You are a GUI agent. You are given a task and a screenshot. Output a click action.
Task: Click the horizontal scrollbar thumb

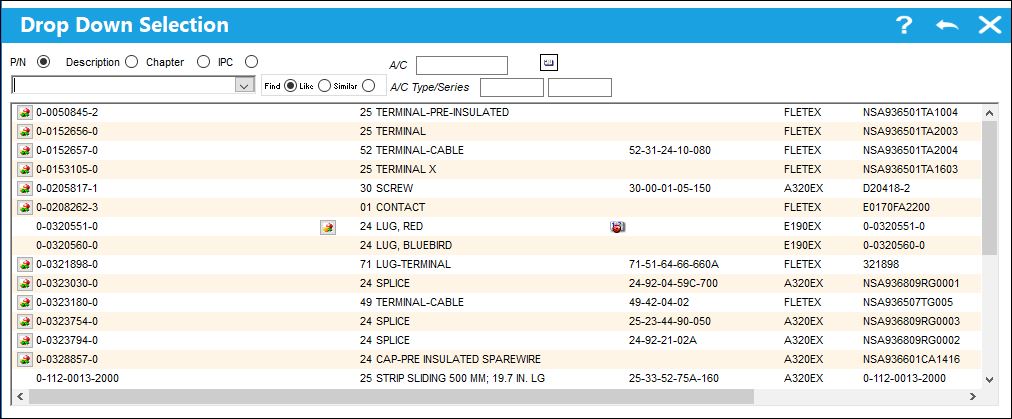point(392,396)
